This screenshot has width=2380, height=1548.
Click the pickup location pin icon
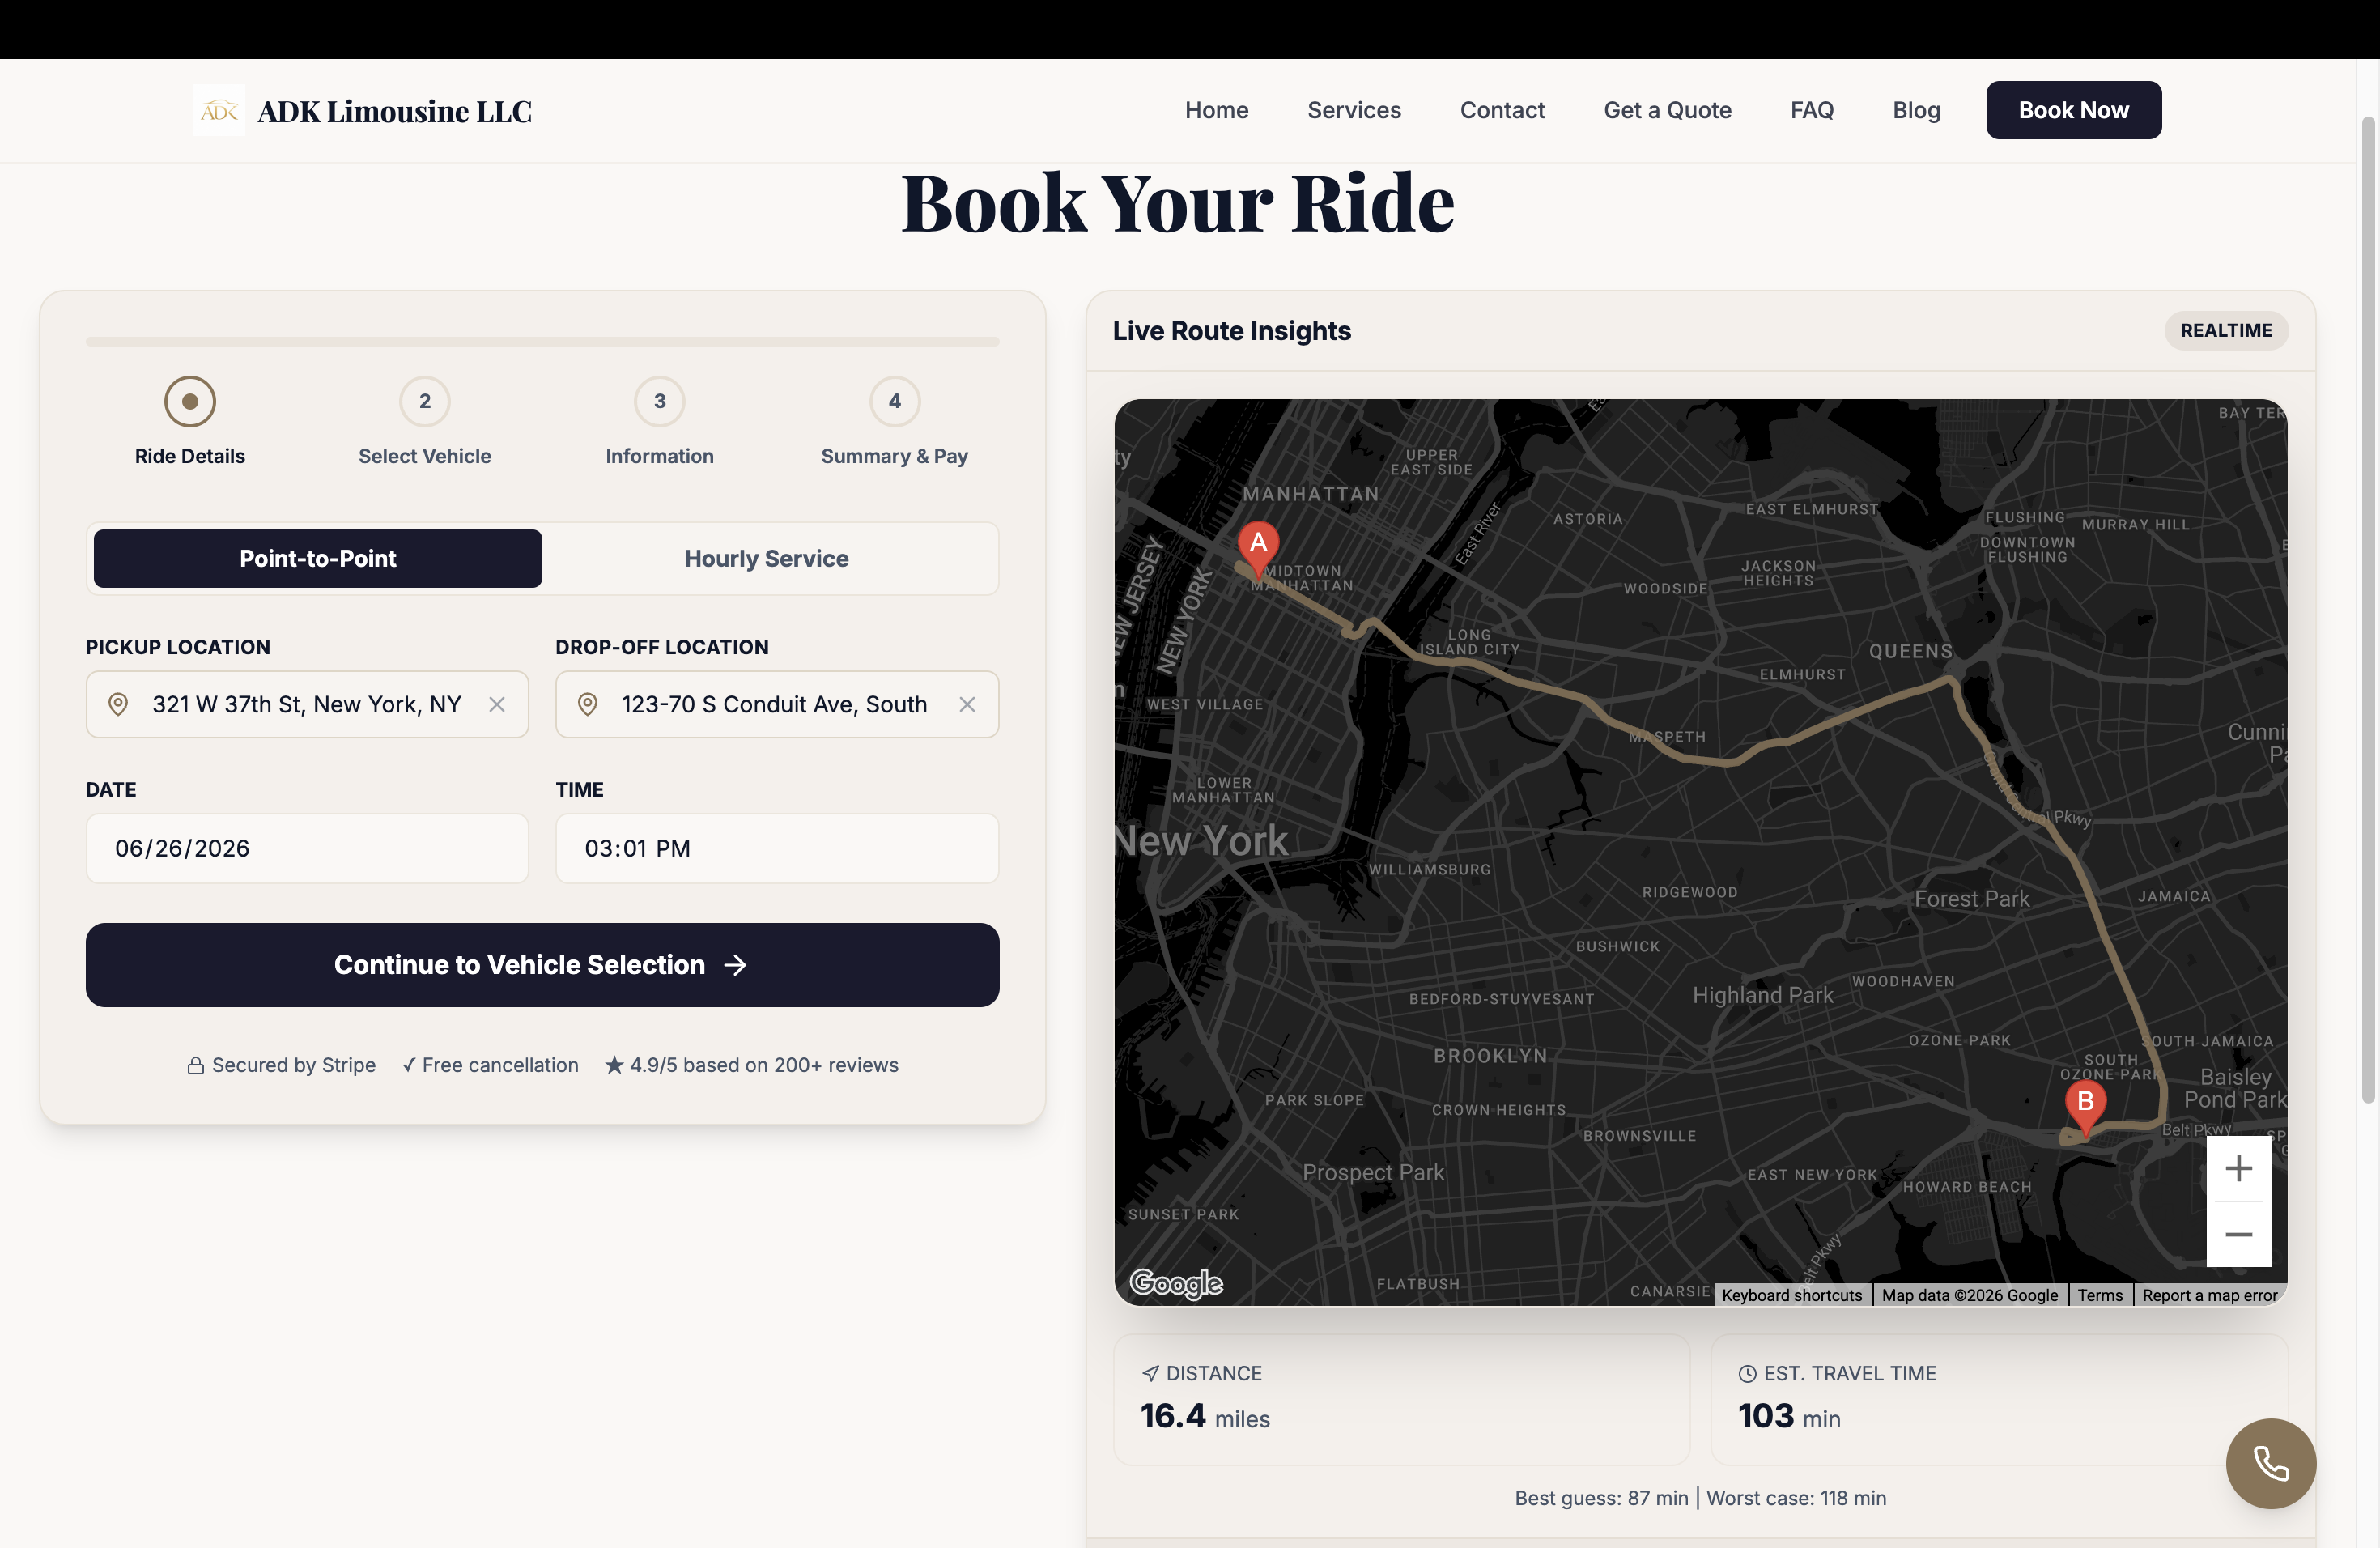point(118,704)
